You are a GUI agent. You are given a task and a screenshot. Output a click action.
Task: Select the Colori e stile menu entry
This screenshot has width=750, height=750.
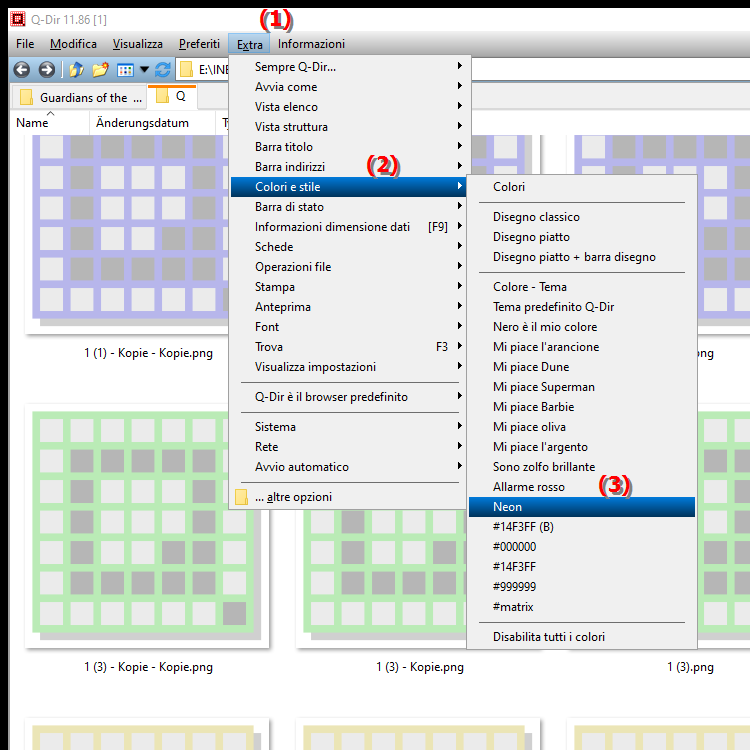pyautogui.click(x=349, y=187)
